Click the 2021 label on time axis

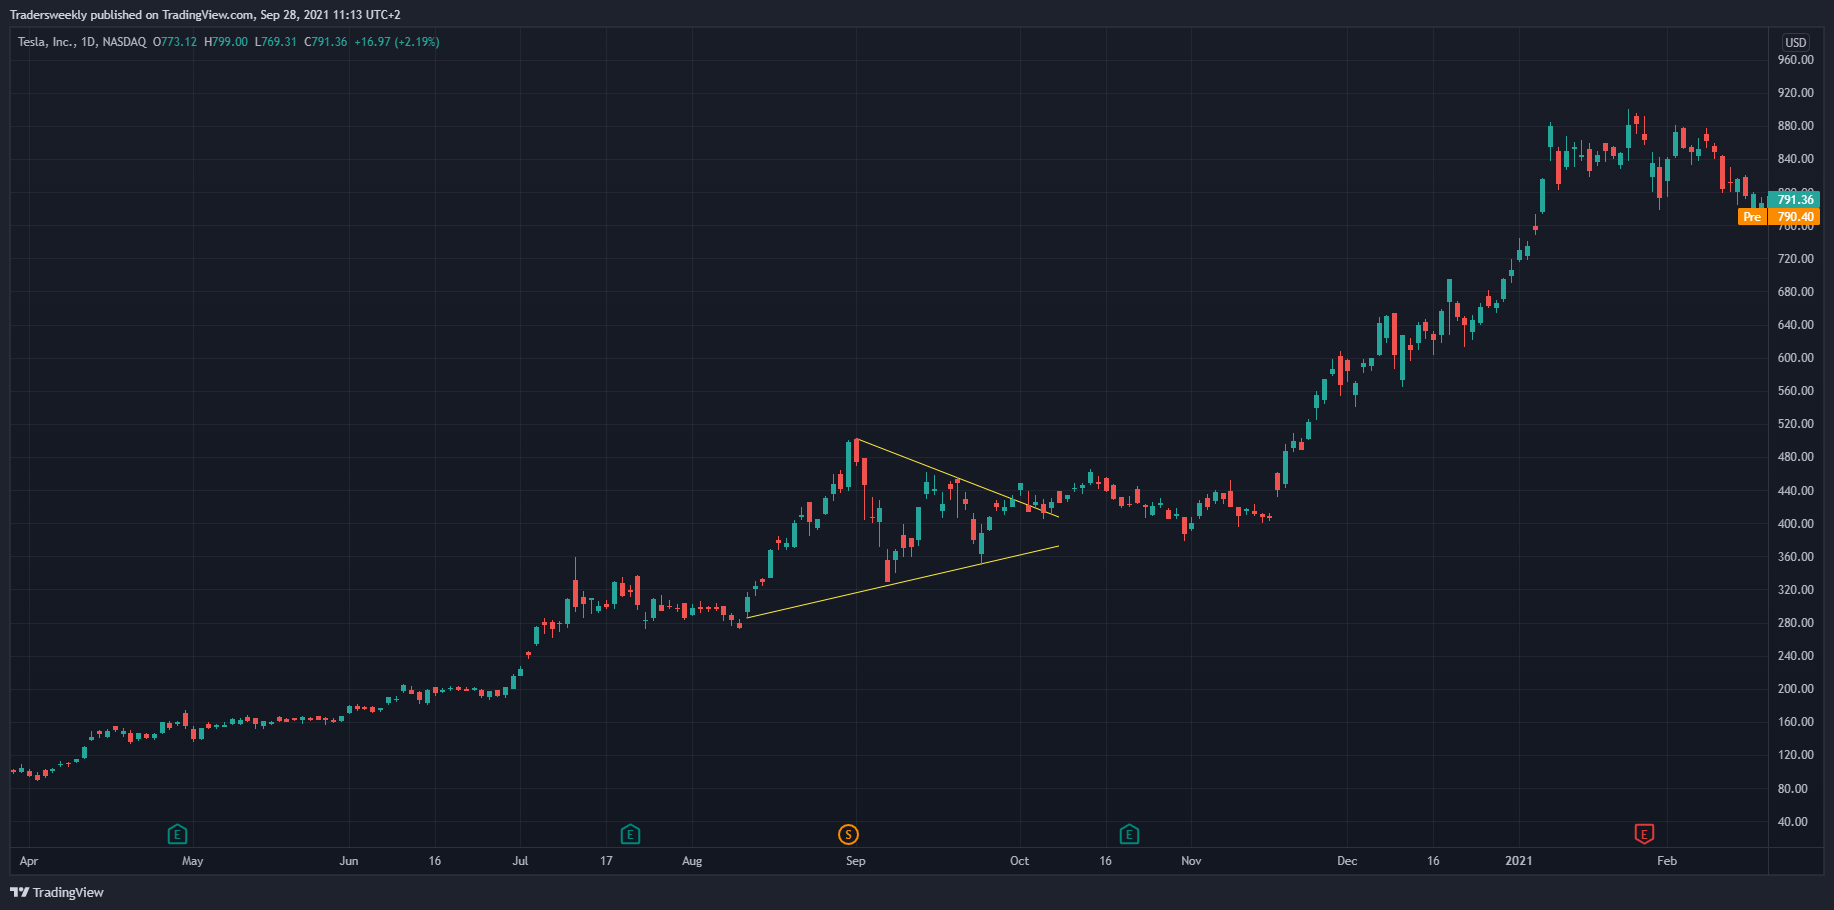coord(1519,861)
